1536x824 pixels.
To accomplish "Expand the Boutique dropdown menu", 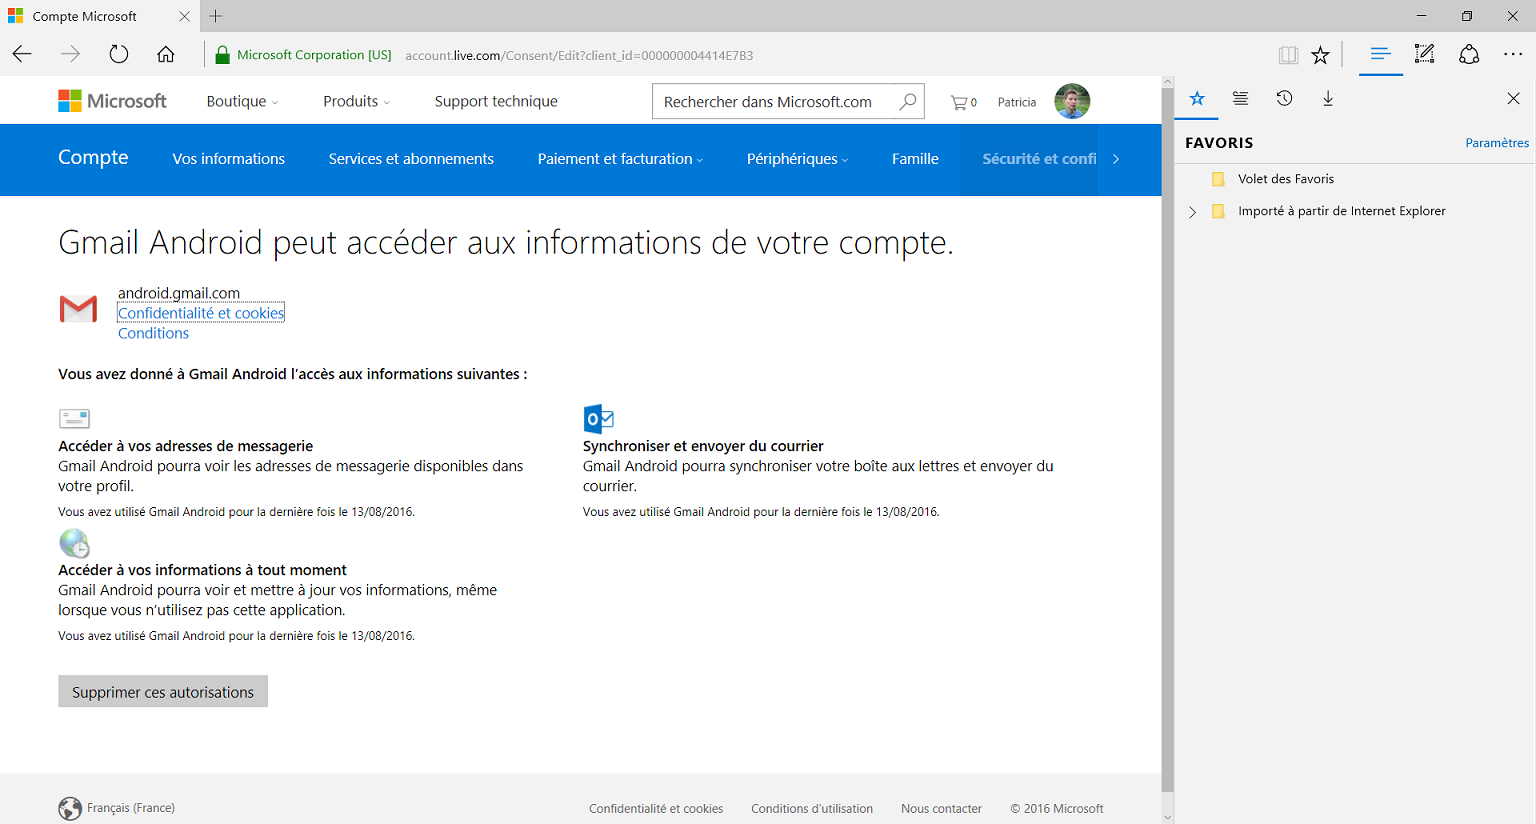I will tap(243, 101).
